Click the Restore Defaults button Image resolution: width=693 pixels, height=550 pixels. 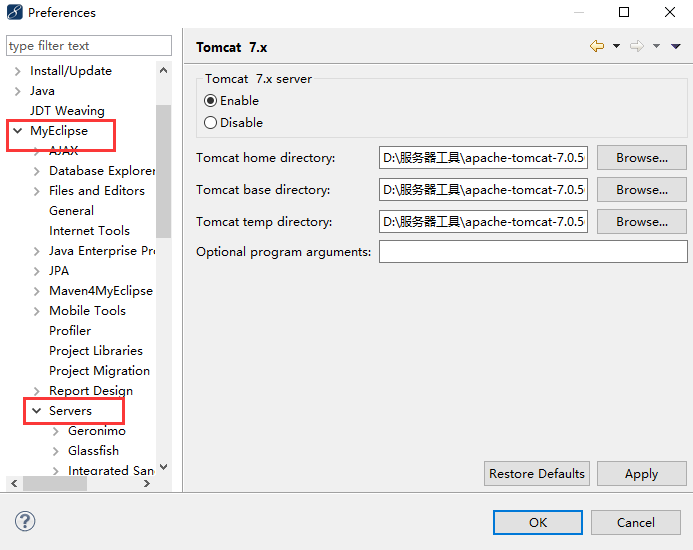pos(537,474)
